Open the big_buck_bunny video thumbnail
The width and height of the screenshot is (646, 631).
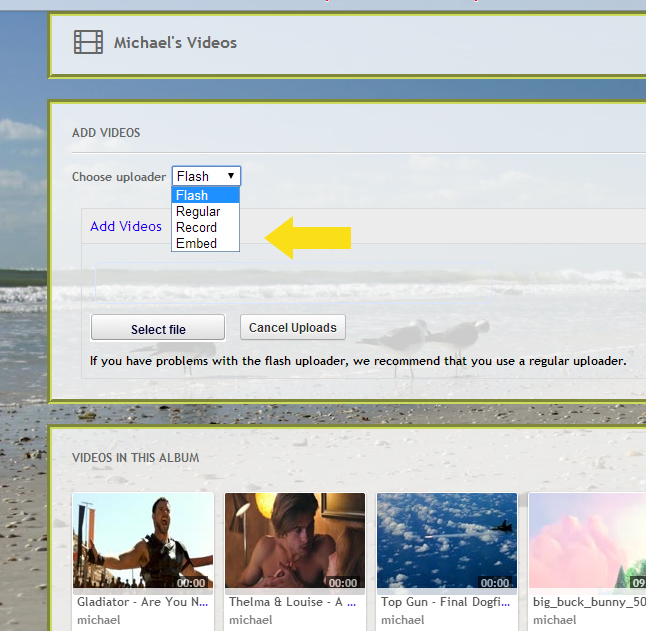point(587,541)
